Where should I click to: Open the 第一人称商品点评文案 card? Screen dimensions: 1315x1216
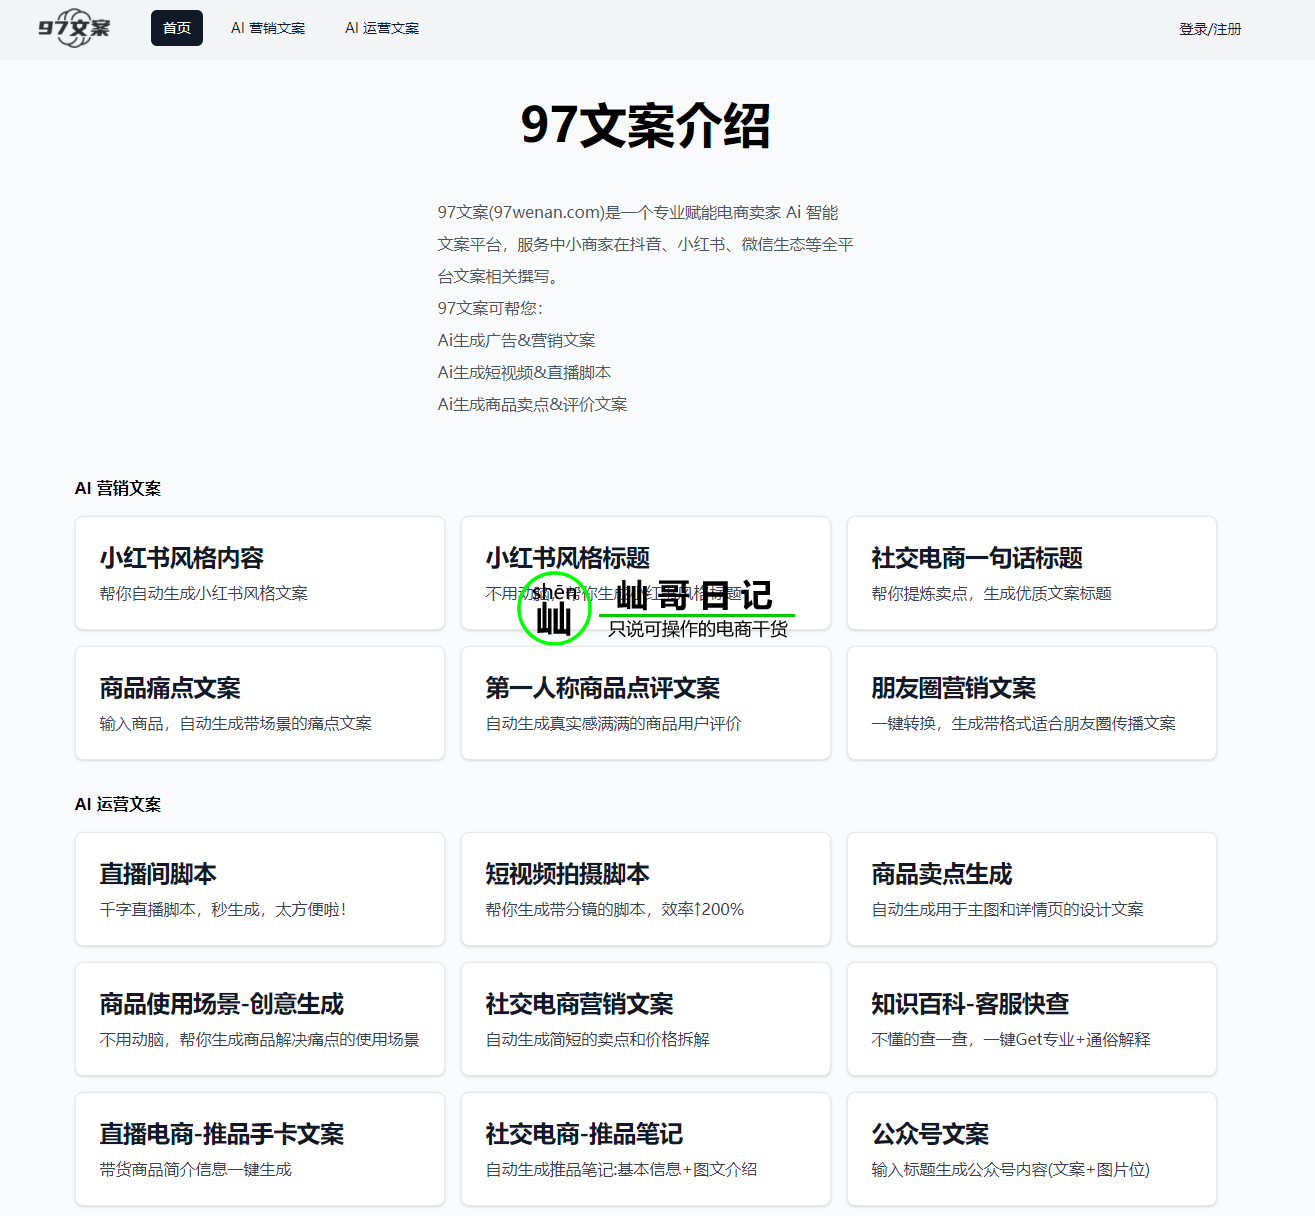click(x=646, y=703)
